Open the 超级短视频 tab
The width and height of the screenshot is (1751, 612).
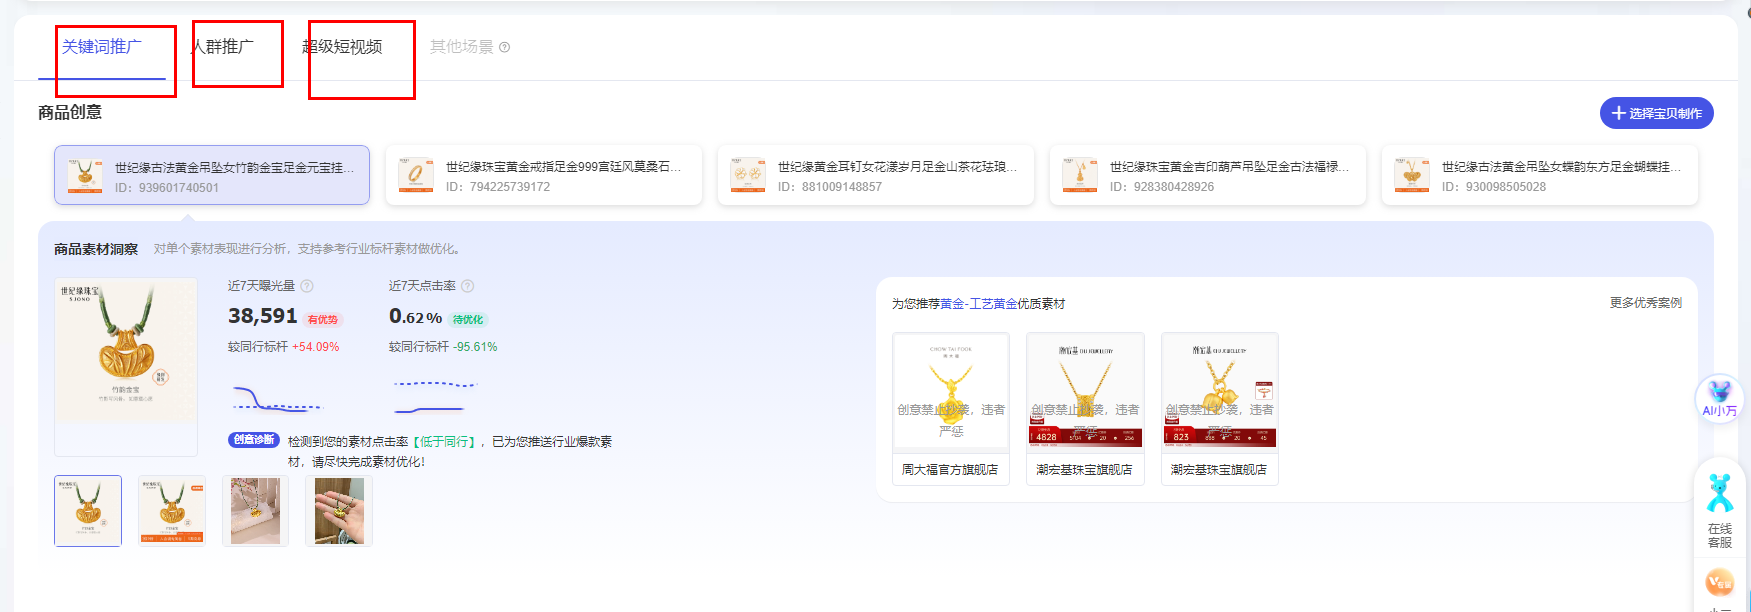[x=342, y=47]
